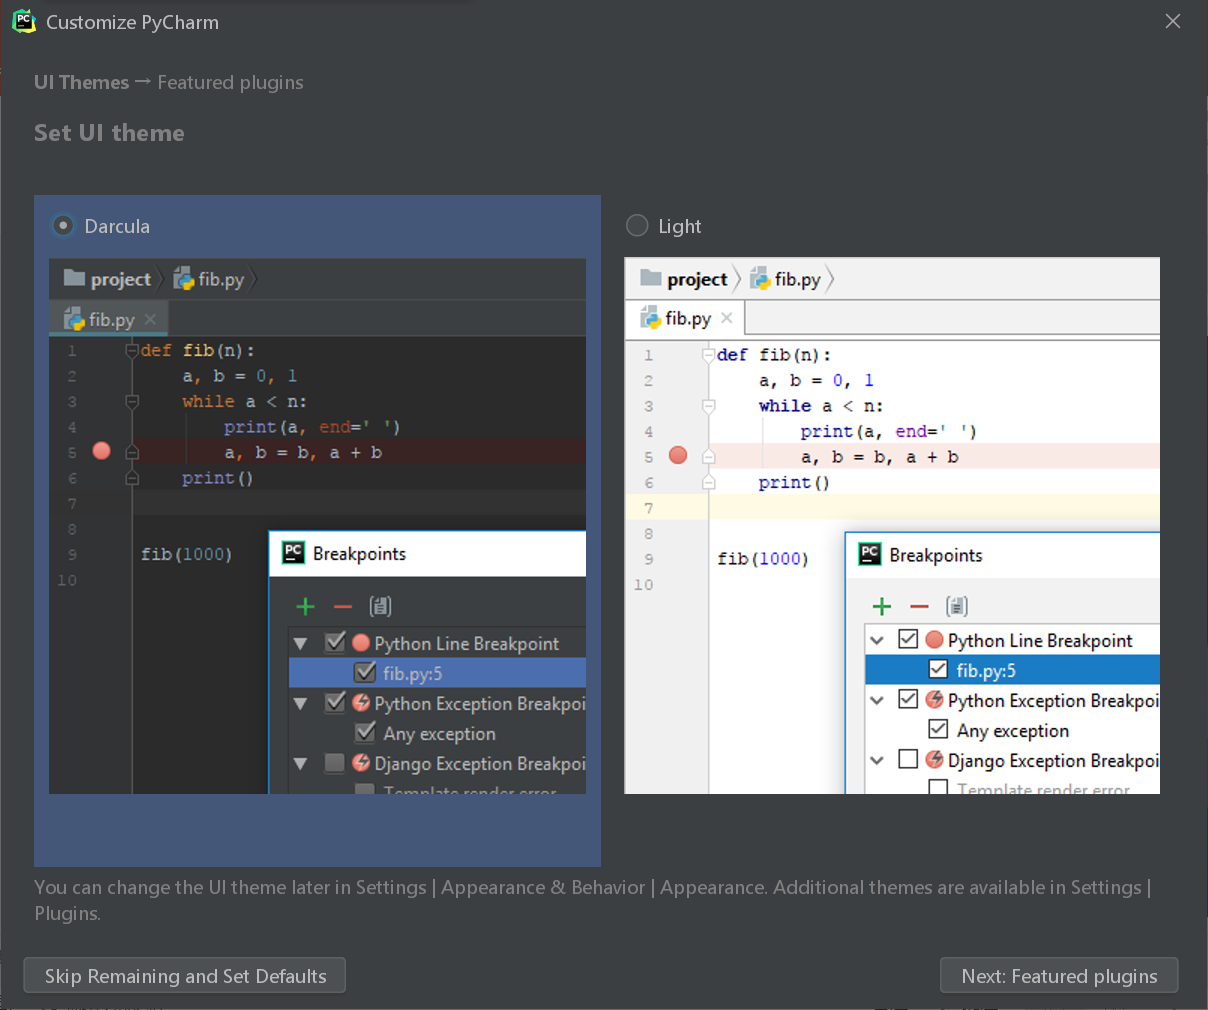Click red remove minus icon in Darcula preview
1208x1010 pixels.
coord(343,606)
